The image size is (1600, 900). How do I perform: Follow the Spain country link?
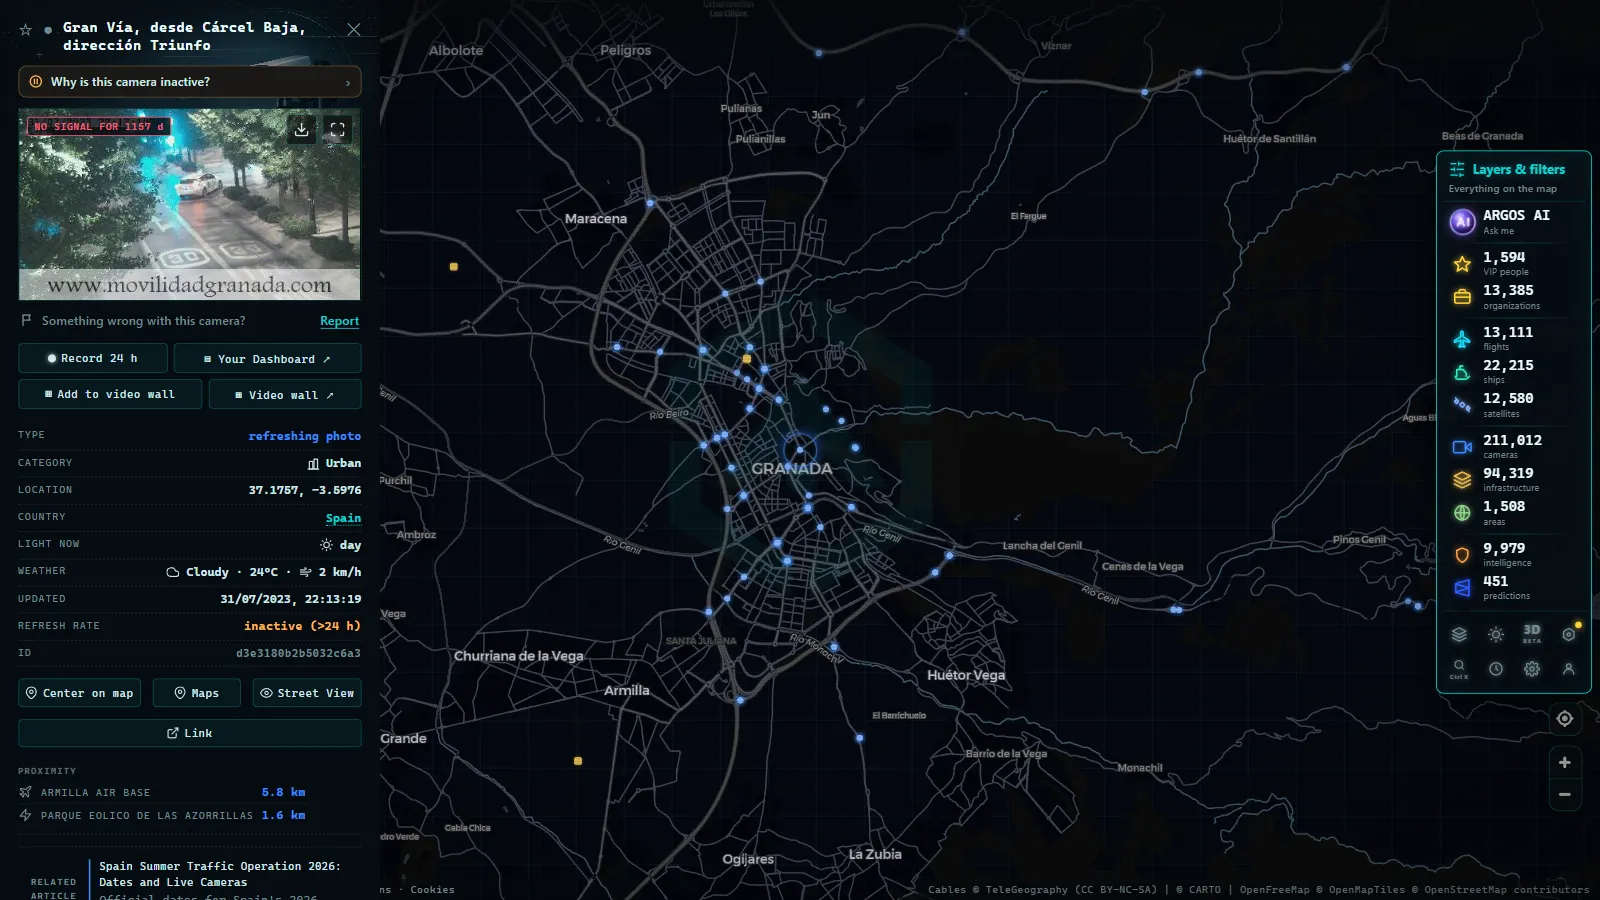[343, 518]
